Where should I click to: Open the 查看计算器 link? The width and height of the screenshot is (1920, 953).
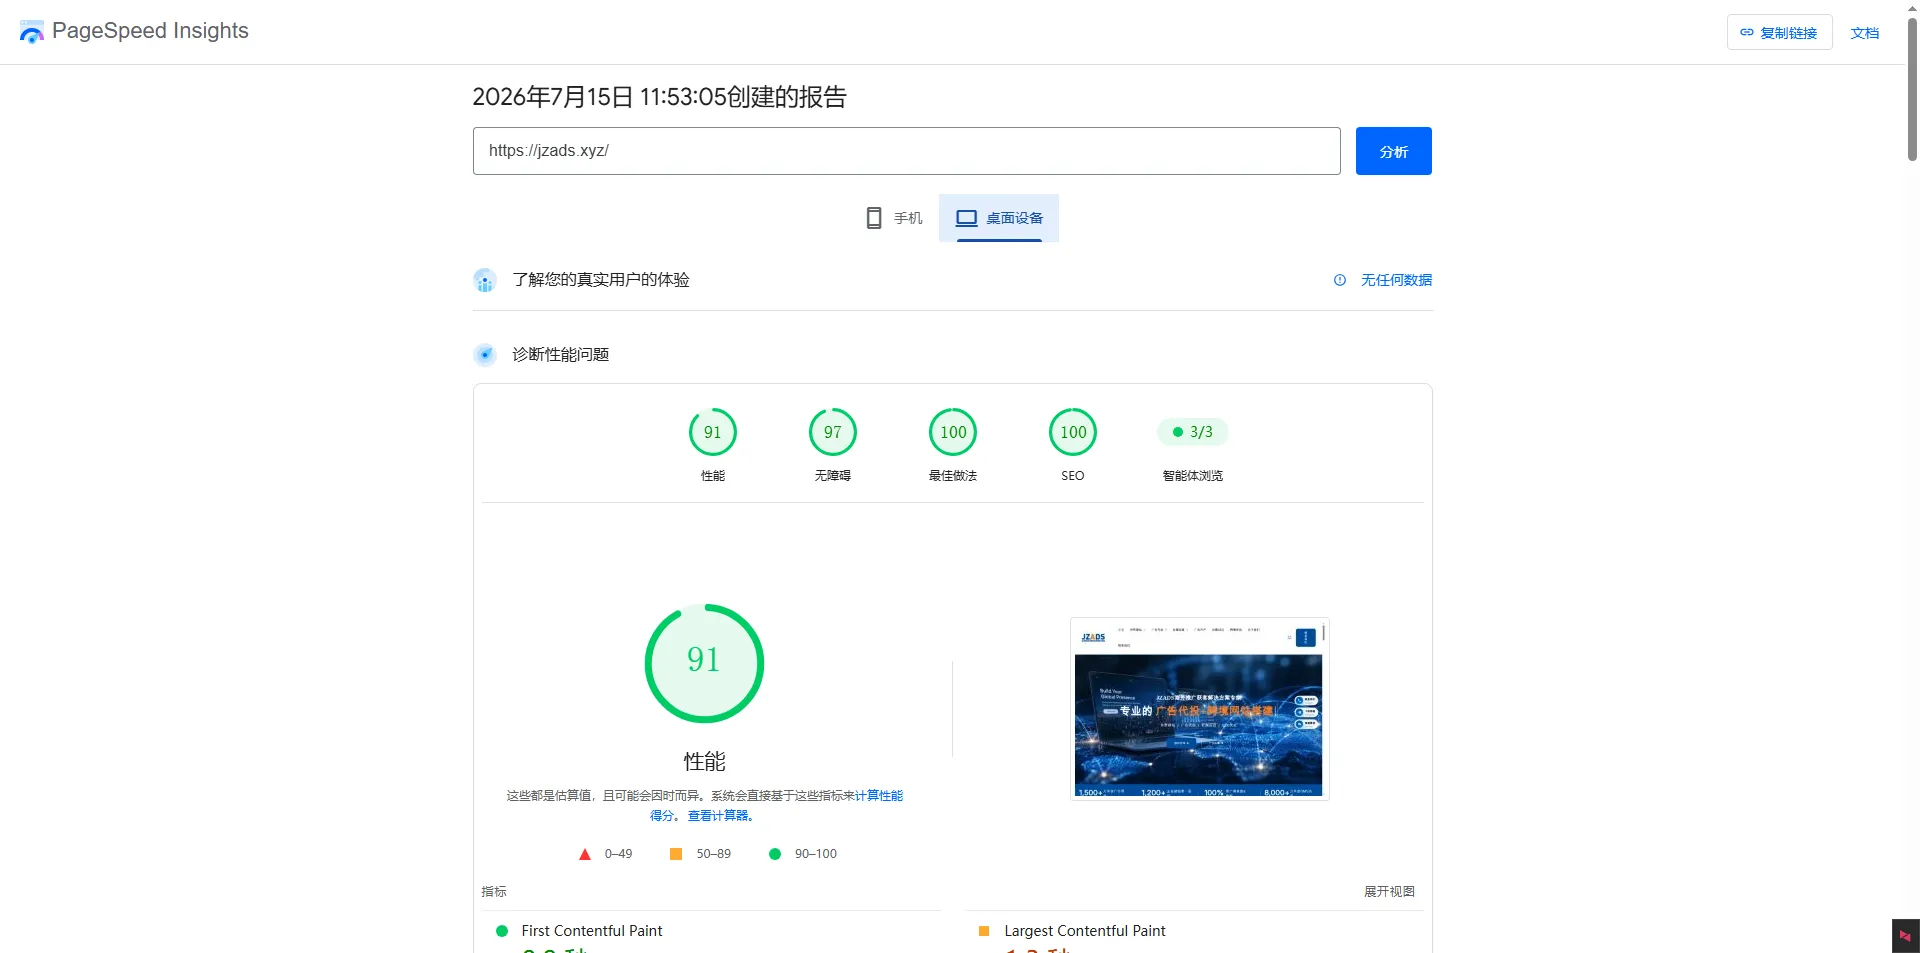(x=718, y=816)
